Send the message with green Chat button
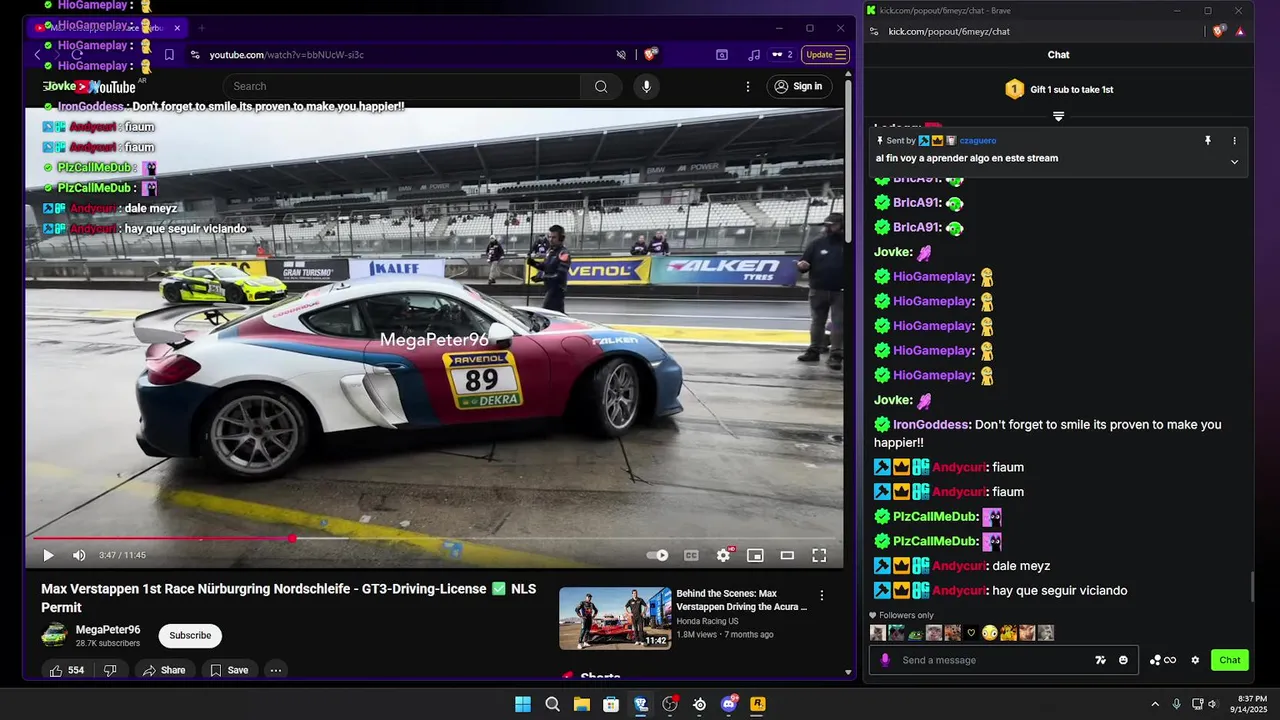 (1230, 660)
